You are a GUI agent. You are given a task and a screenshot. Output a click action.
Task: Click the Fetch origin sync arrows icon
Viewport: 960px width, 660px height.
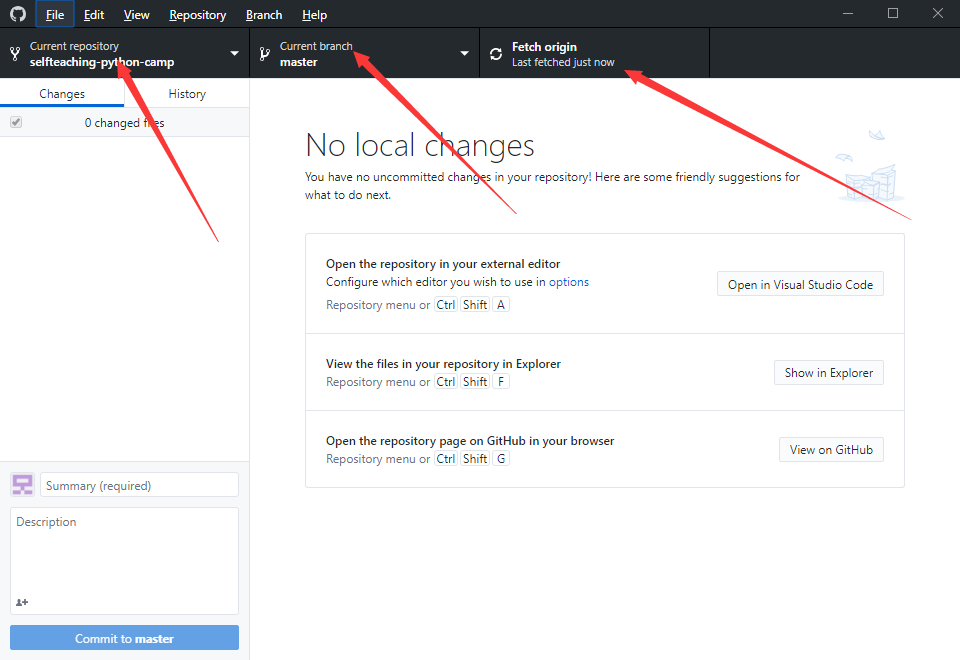click(x=496, y=54)
